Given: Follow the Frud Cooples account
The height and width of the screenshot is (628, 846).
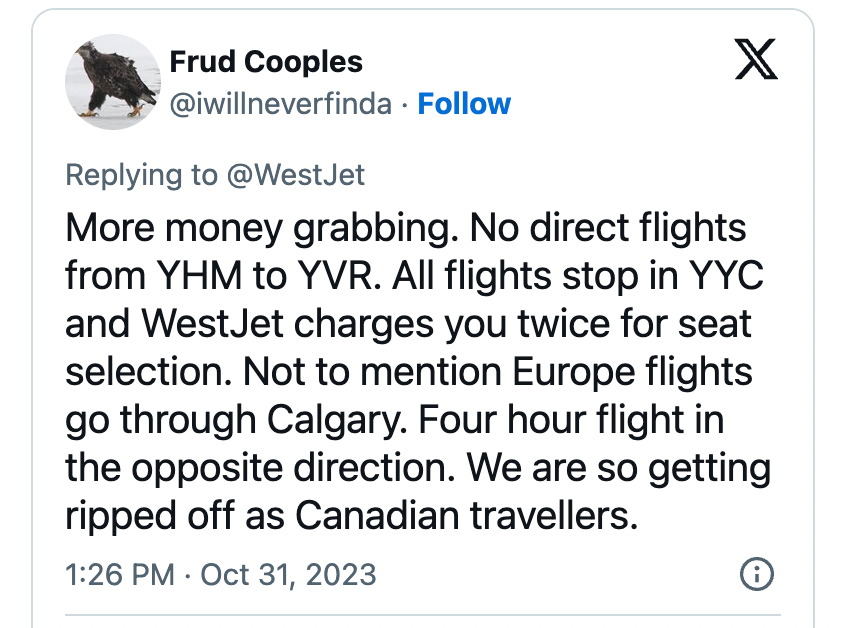Looking at the screenshot, I should coord(464,104).
